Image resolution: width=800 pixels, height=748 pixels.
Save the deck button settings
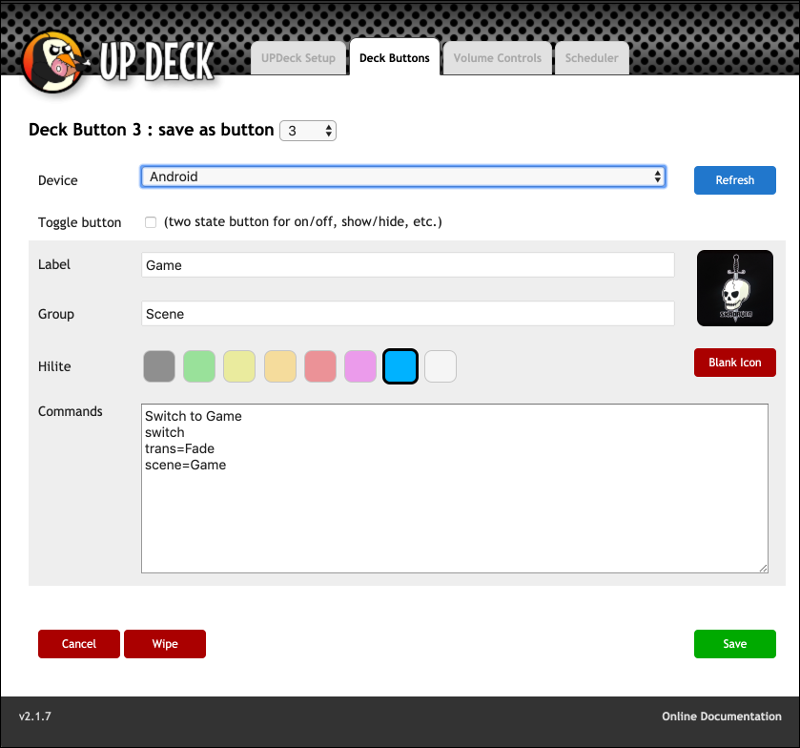pyautogui.click(x=734, y=644)
